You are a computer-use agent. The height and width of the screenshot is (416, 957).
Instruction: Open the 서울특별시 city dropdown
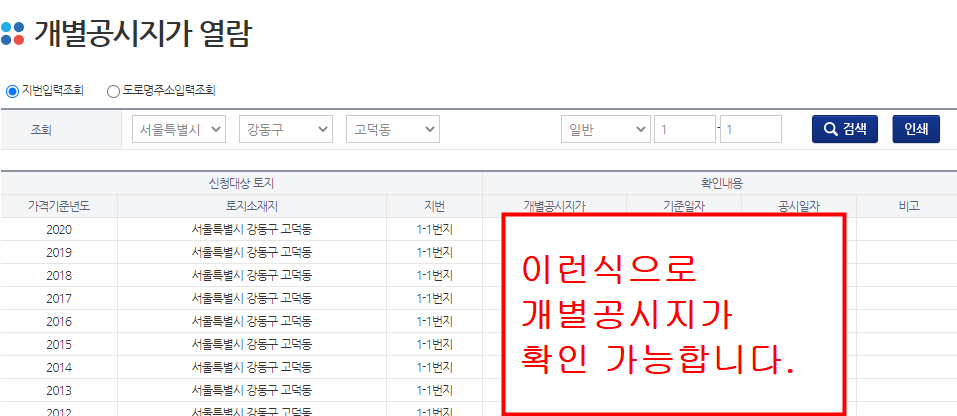coord(179,129)
